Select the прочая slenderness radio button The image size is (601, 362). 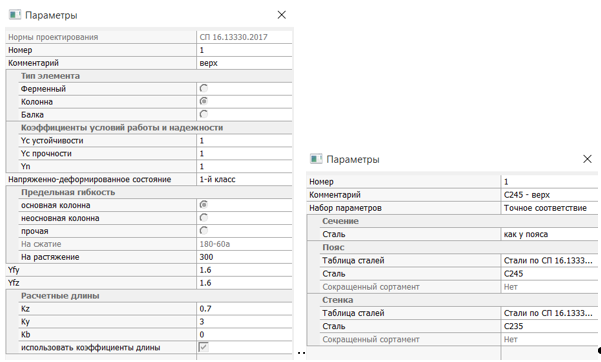pos(204,231)
